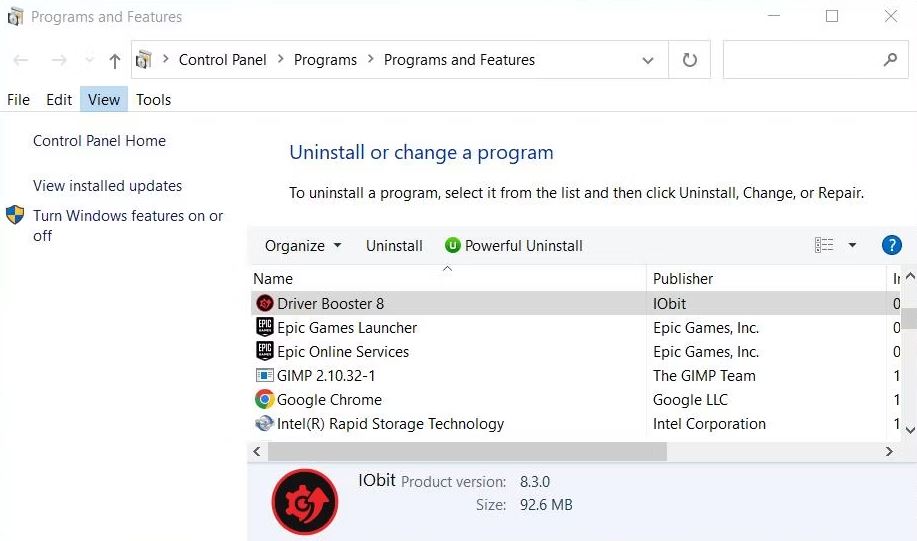Screen dimensions: 917x541
Task: Open Turn Windows features on or off
Action: [127, 226]
